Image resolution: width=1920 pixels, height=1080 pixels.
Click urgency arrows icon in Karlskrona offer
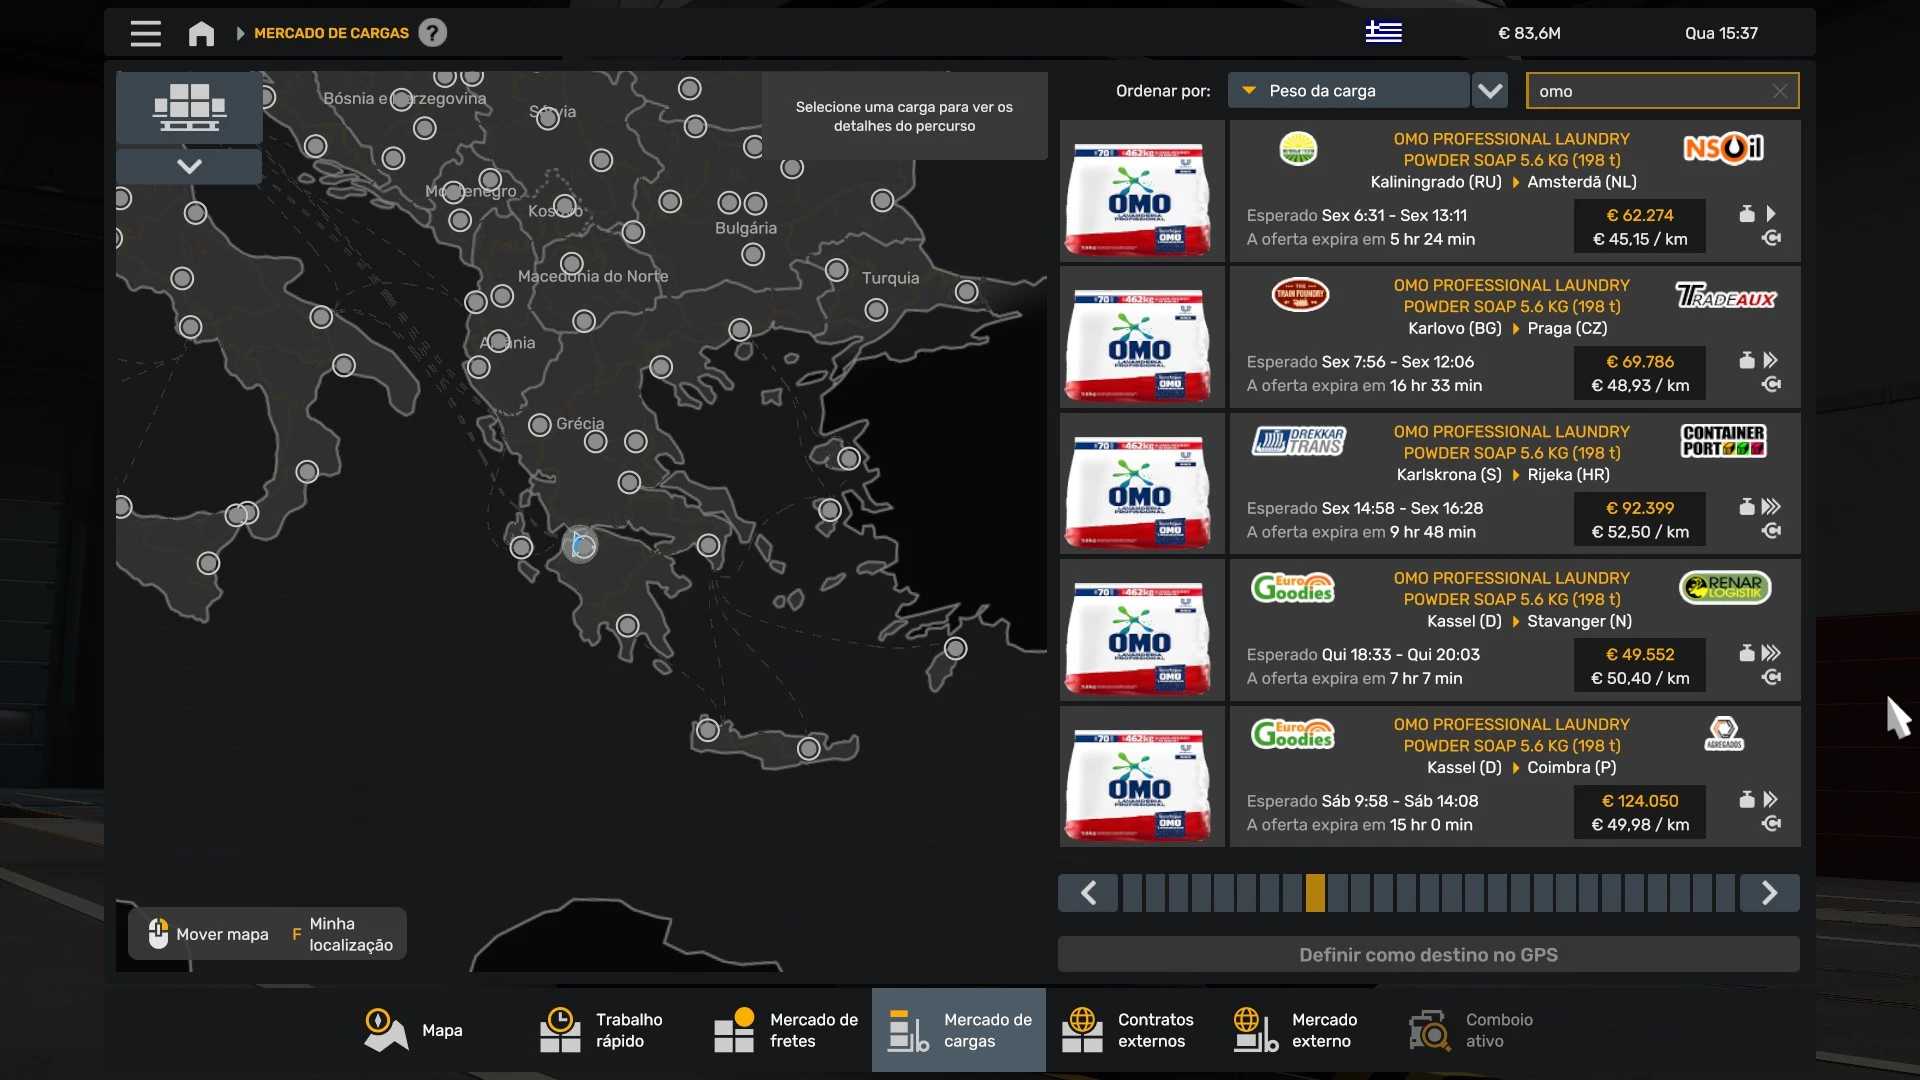click(1771, 507)
